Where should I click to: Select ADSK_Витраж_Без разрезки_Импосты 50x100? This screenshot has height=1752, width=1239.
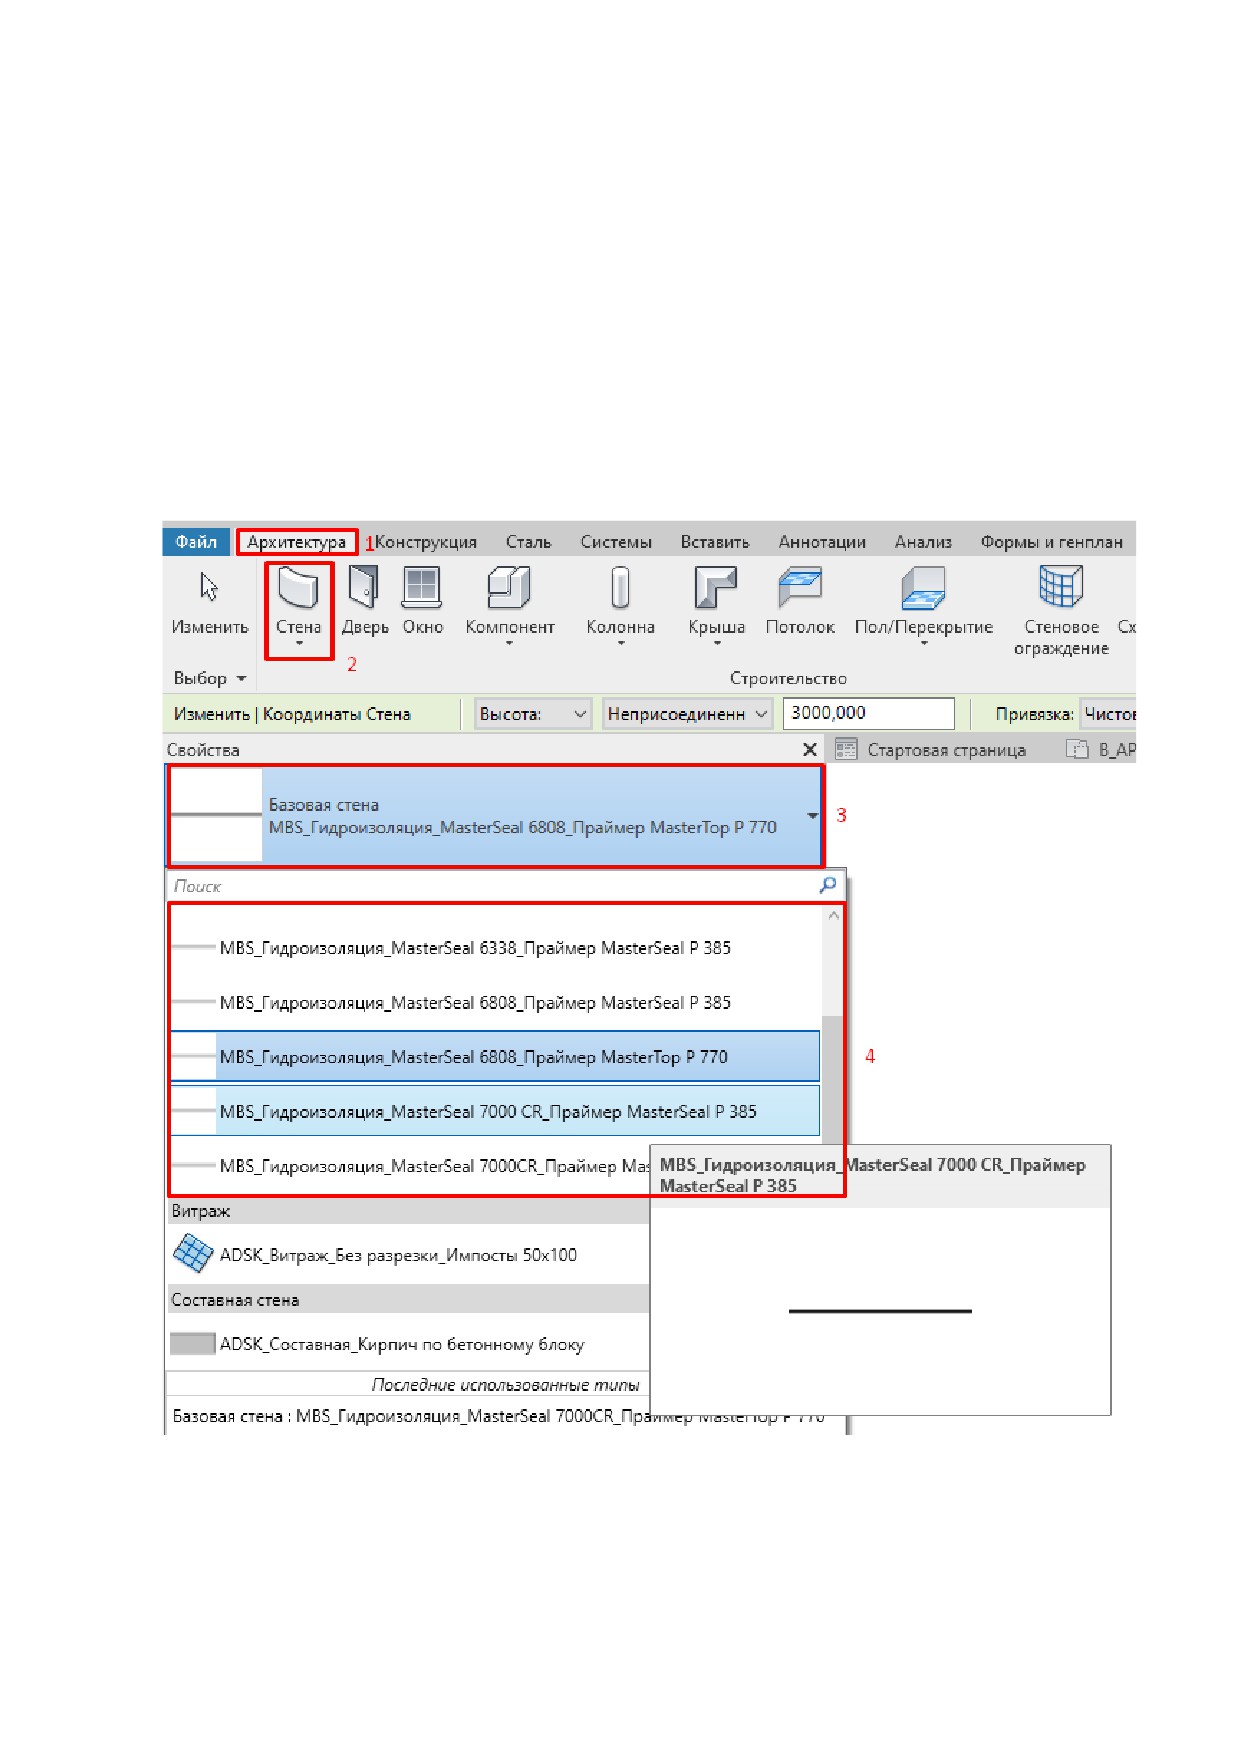[x=410, y=1254]
